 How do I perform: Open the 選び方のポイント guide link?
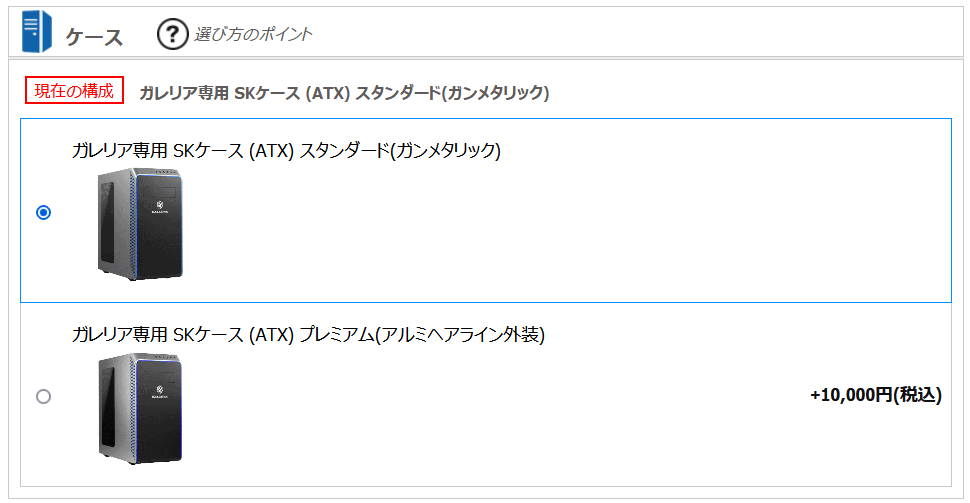[x=253, y=34]
